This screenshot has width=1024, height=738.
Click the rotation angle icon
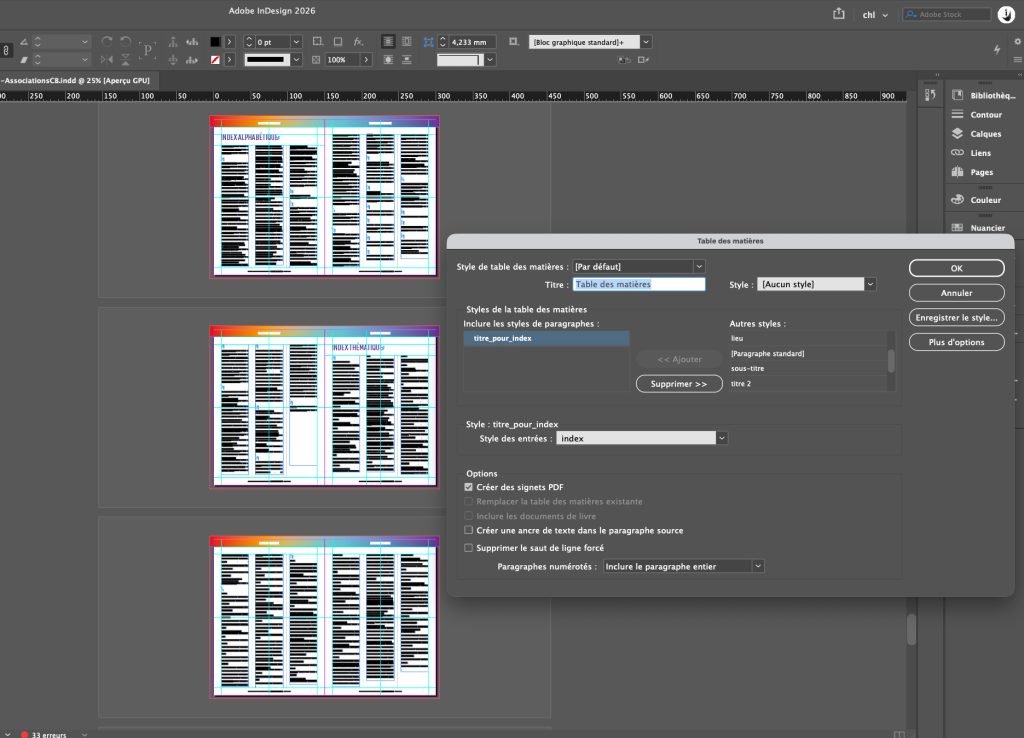pos(24,41)
